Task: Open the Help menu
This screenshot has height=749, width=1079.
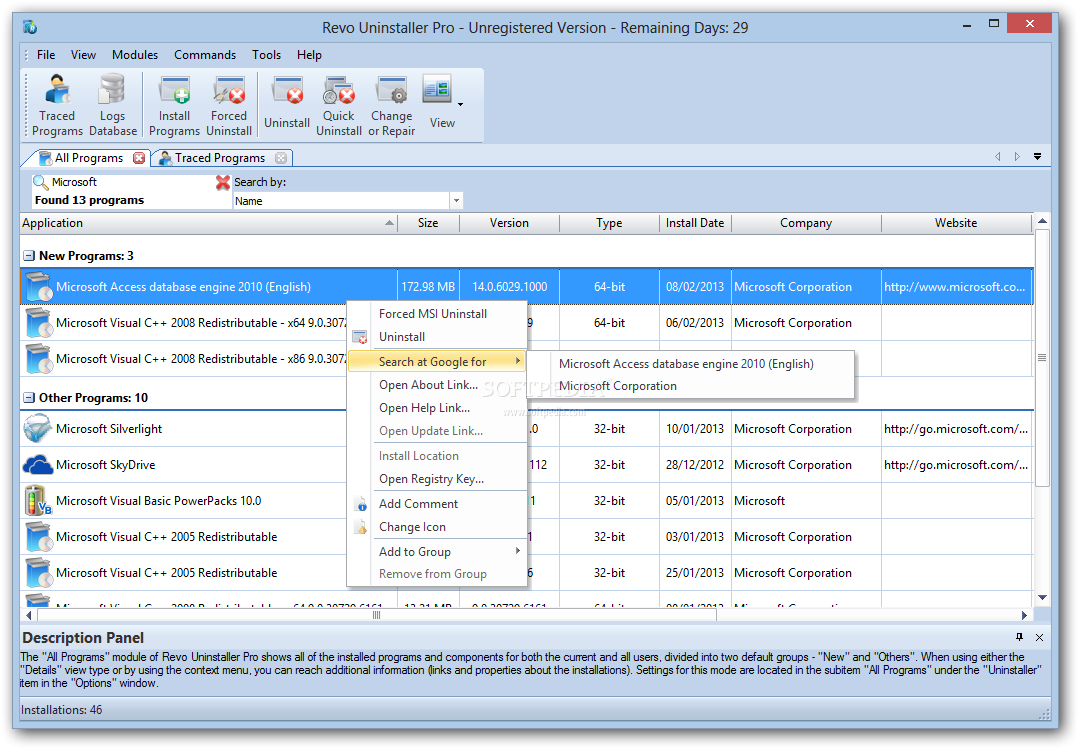Action: click(x=309, y=54)
